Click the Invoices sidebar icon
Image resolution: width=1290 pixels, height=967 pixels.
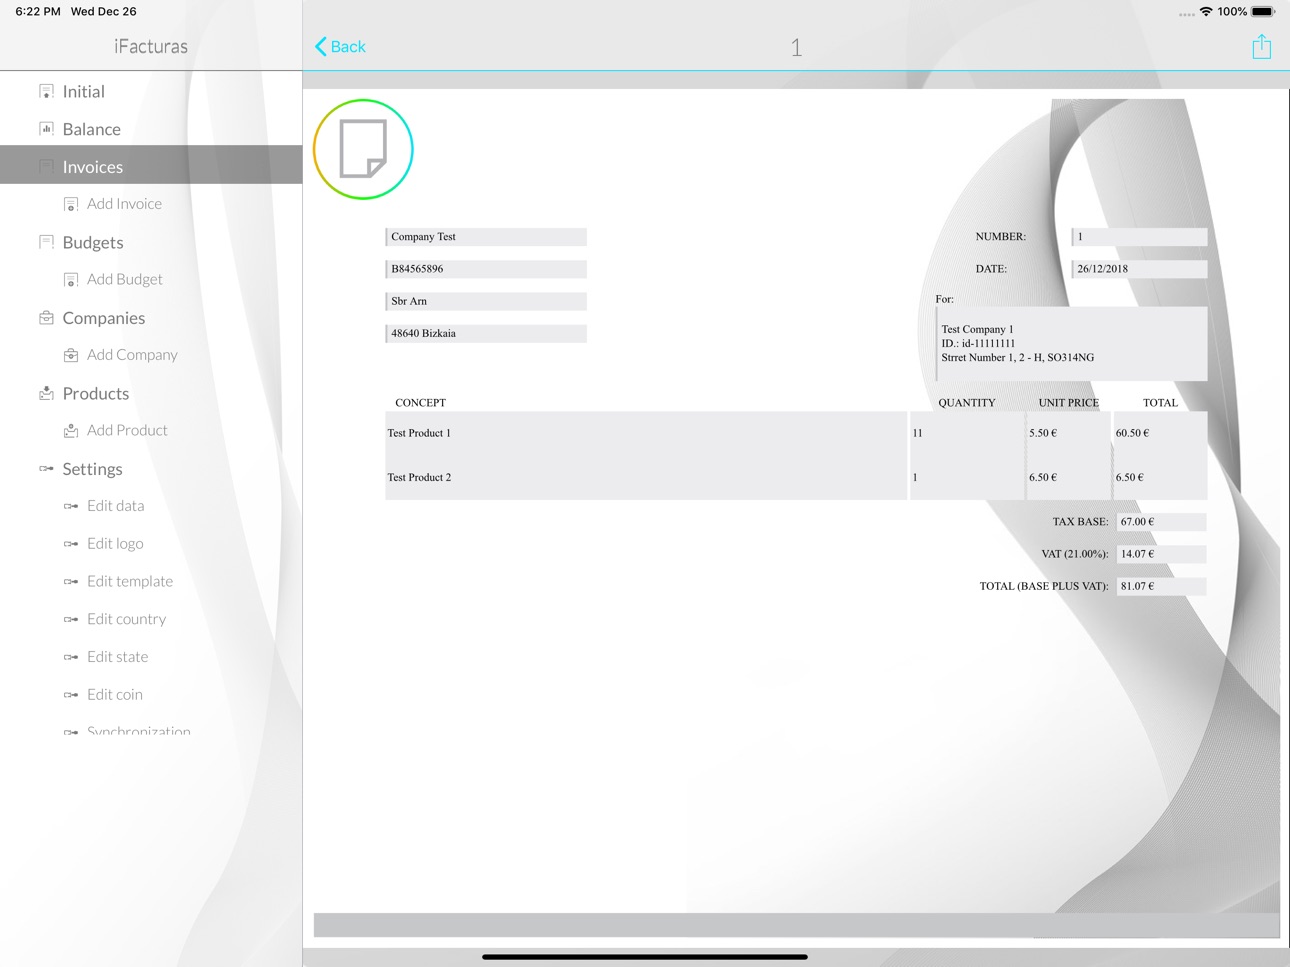coord(46,166)
